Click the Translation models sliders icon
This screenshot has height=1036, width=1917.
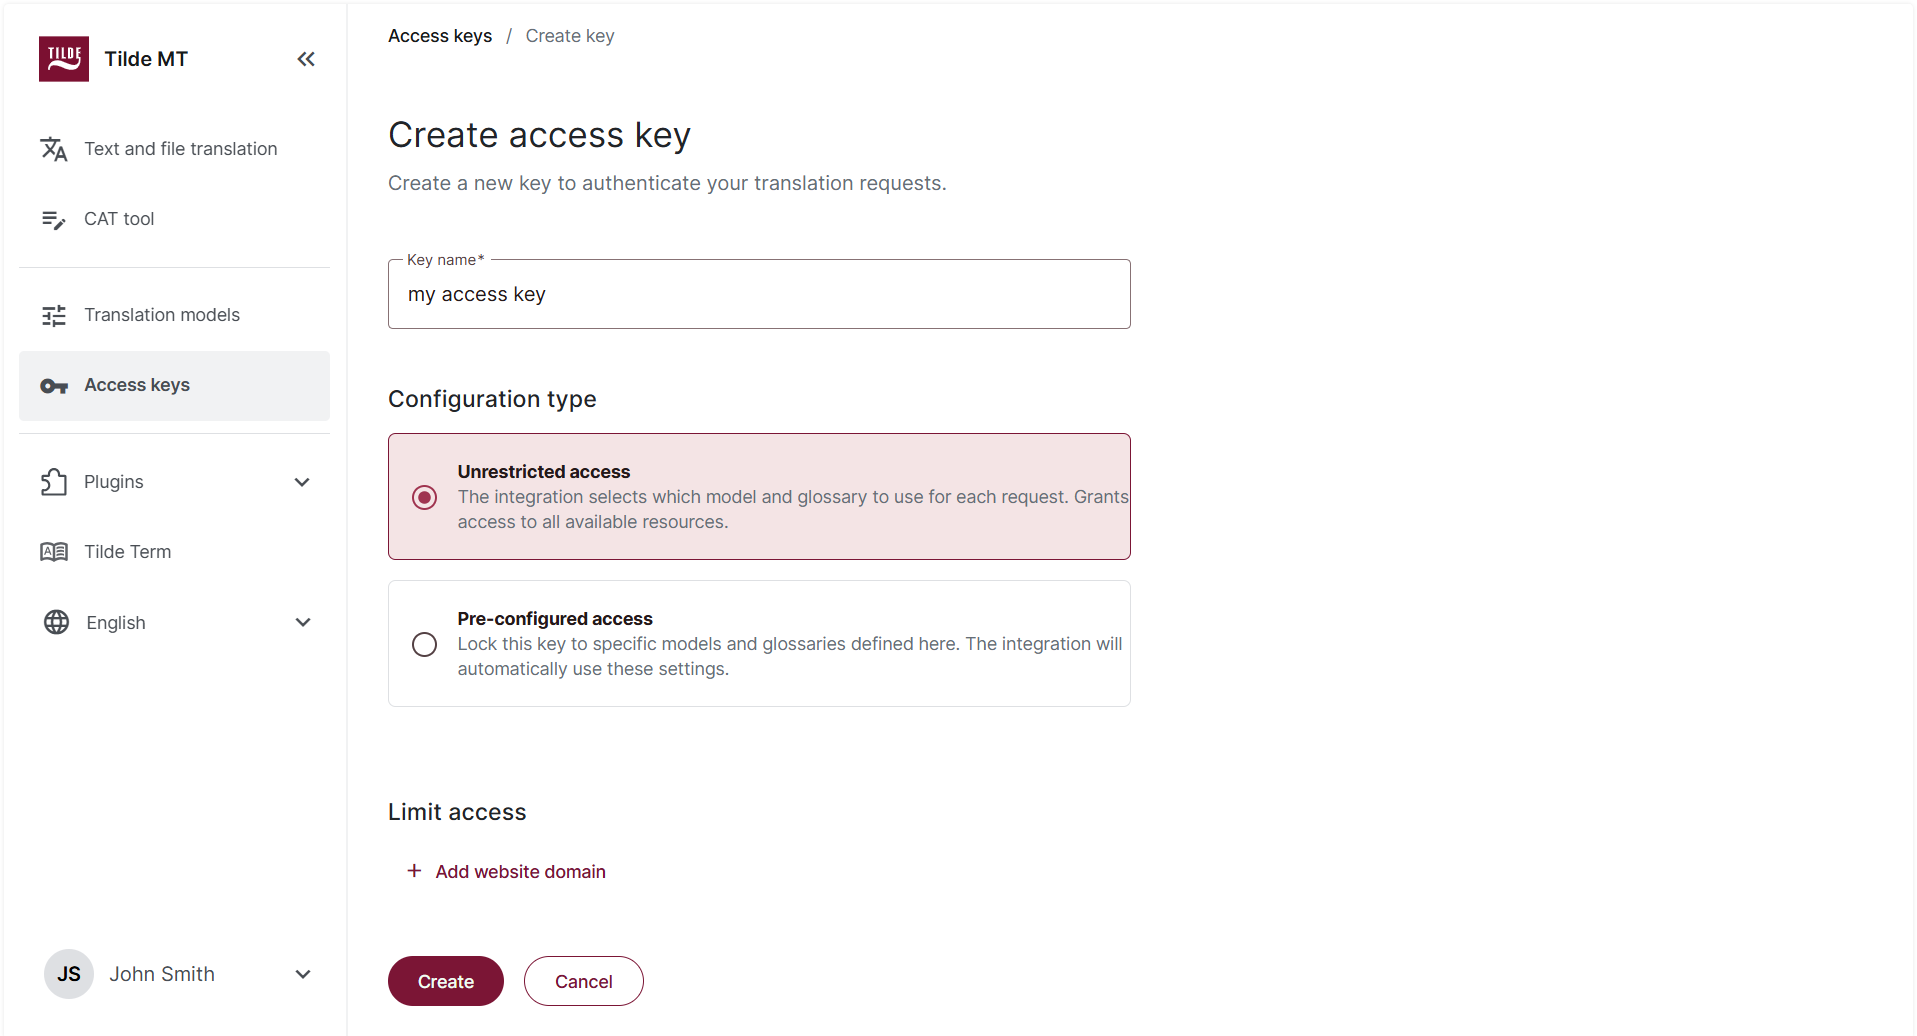coord(54,315)
